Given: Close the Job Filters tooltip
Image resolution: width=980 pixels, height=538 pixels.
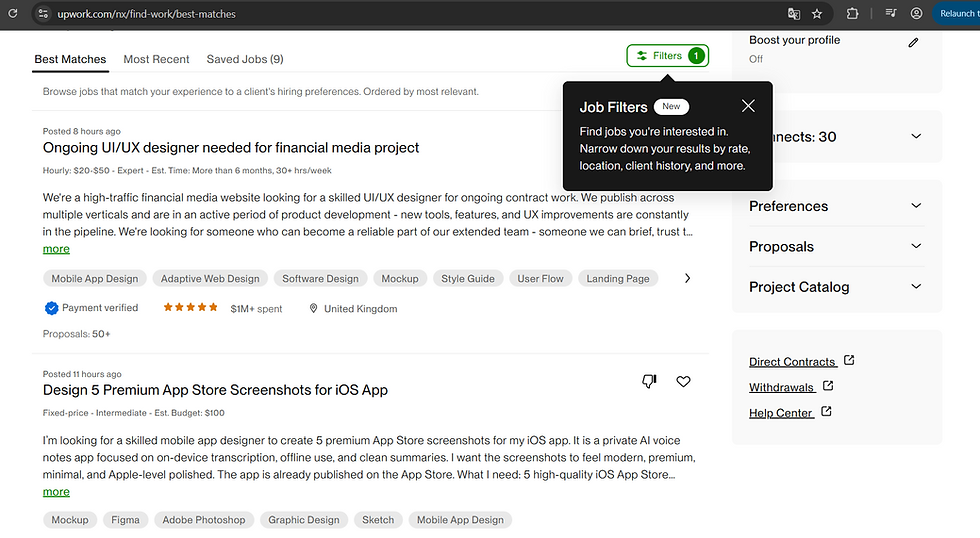Looking at the screenshot, I should [748, 106].
